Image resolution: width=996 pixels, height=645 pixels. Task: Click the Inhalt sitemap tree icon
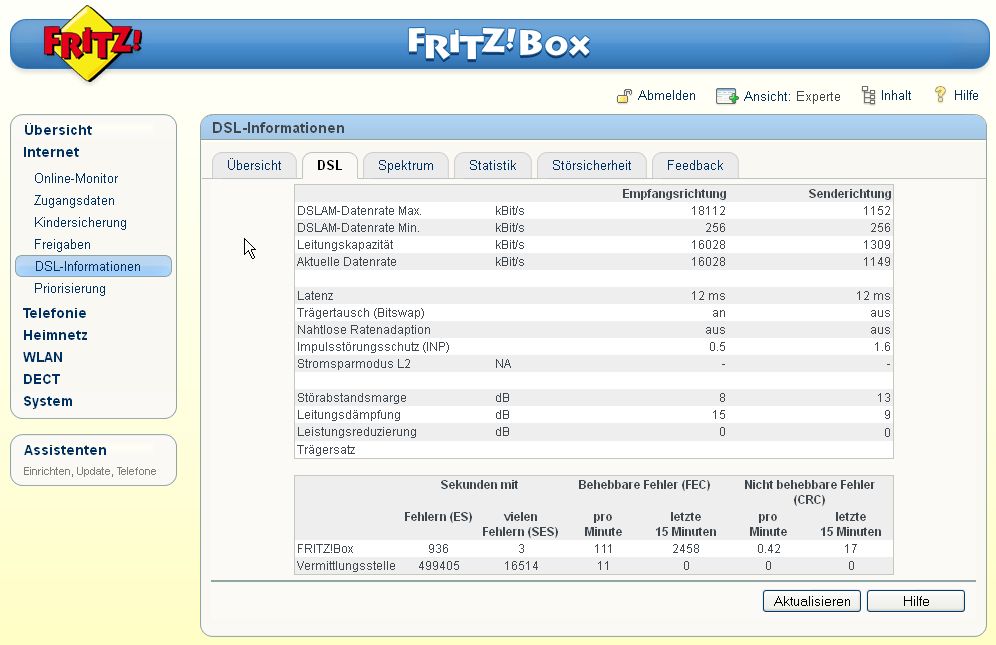coord(868,96)
